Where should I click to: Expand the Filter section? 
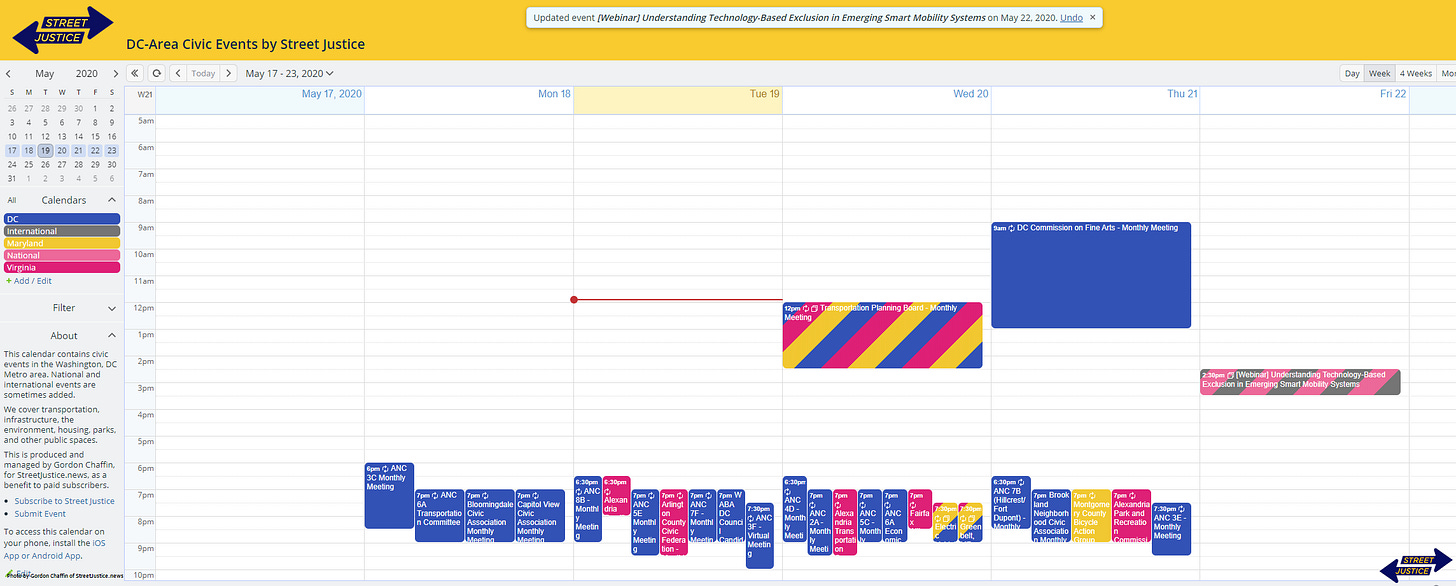click(x=112, y=308)
